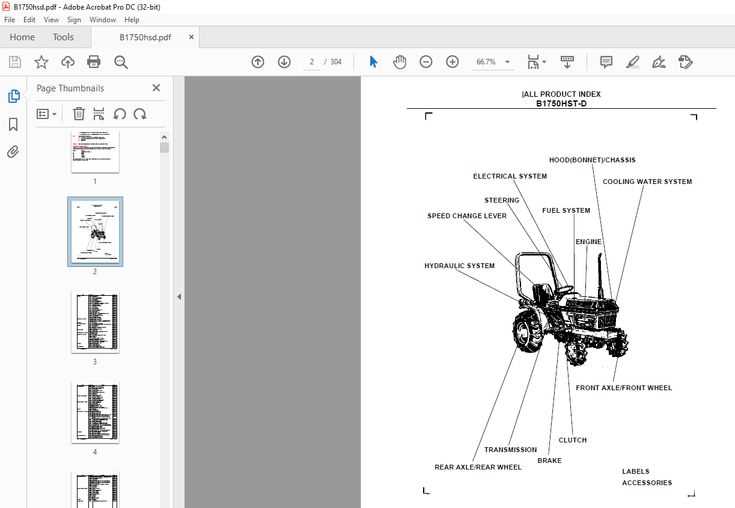Open thumbnails options dropdown menu

pos(46,114)
